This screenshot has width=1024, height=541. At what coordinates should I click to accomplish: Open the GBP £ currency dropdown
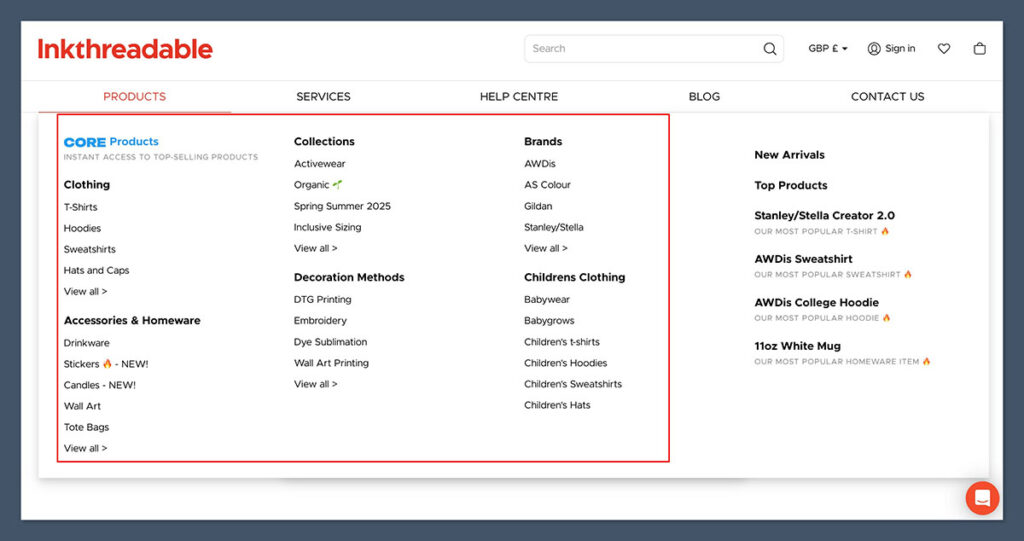(827, 48)
